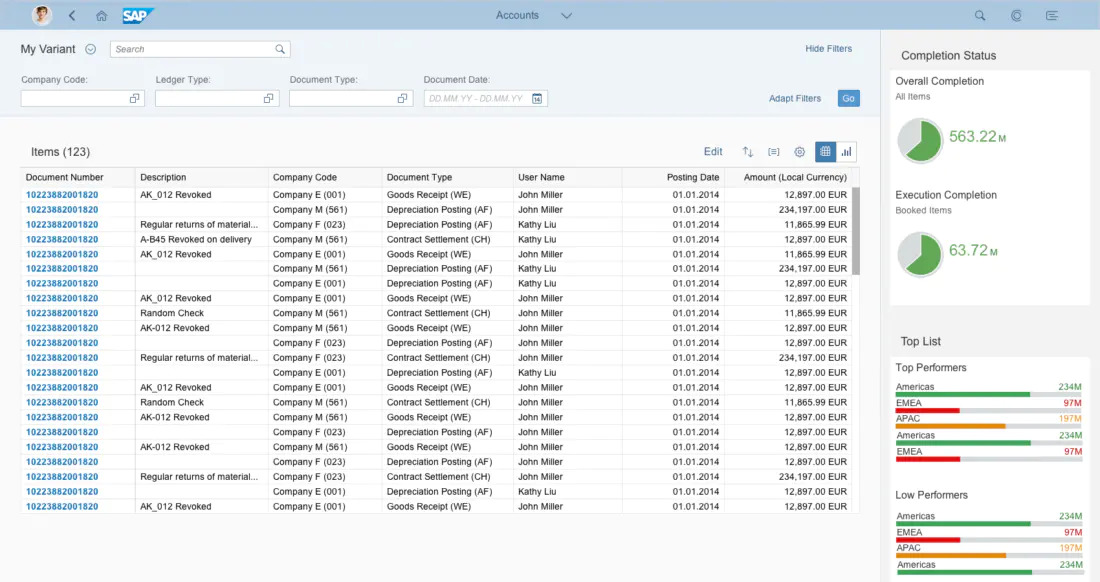Open value help for Ledger Type
The height and width of the screenshot is (582, 1100).
[269, 99]
